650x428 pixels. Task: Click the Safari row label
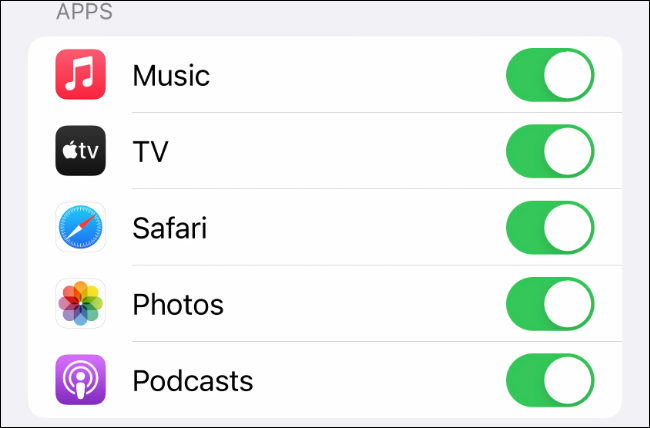(x=170, y=228)
